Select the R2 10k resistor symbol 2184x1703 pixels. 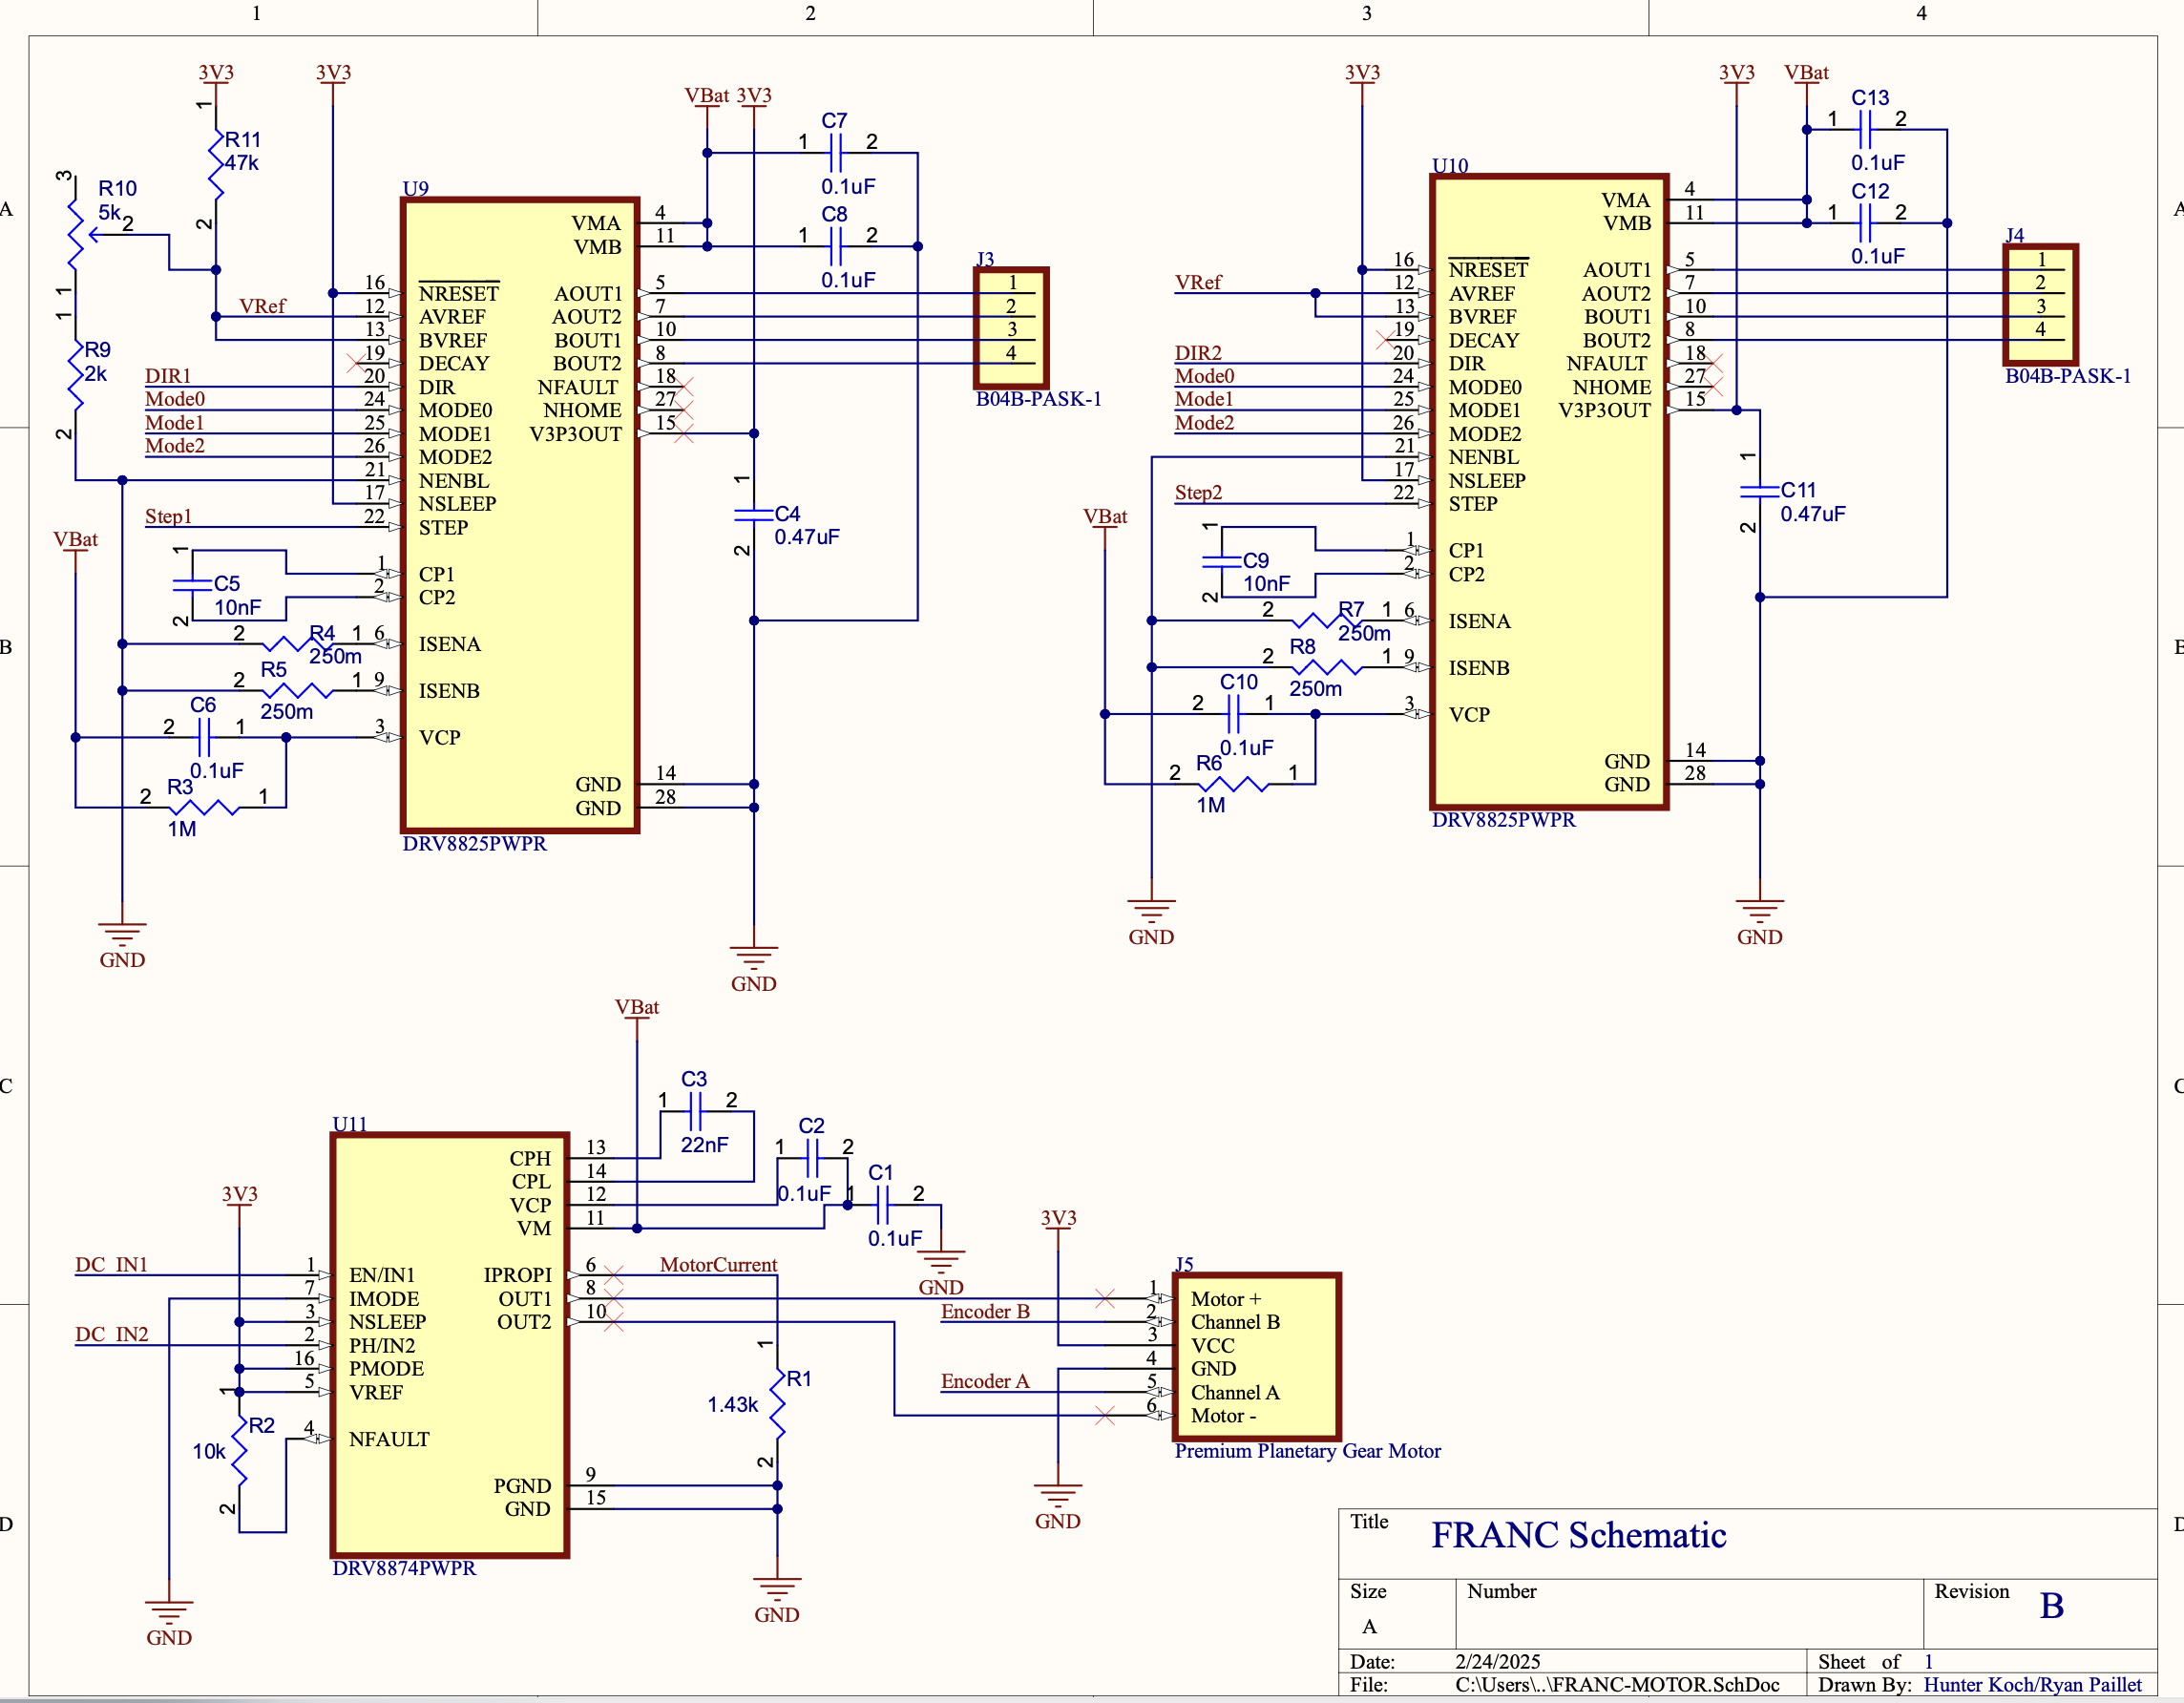[239, 1450]
